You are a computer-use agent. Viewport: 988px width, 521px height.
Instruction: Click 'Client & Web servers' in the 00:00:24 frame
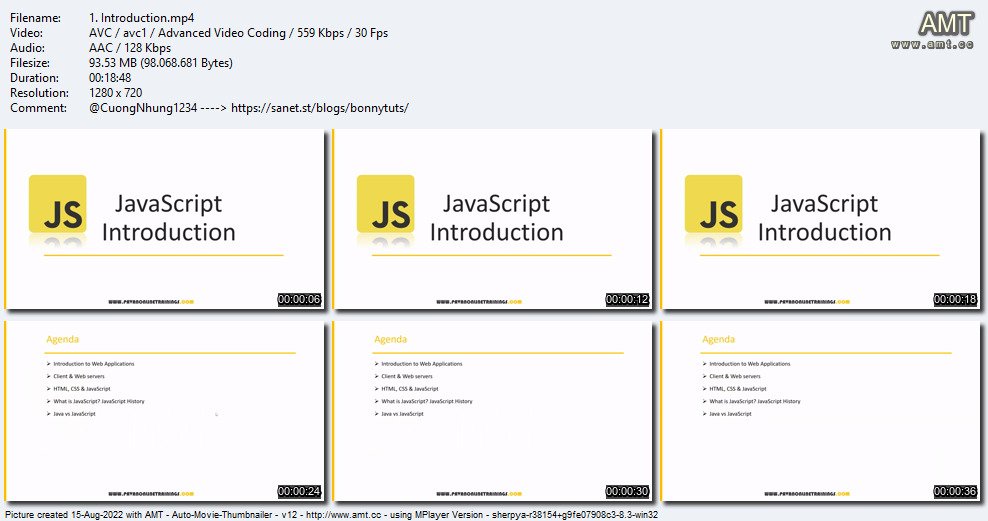coord(79,376)
